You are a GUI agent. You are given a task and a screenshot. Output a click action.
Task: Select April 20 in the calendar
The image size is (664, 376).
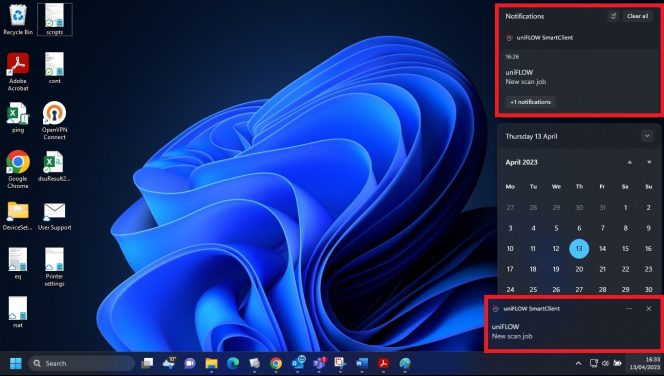pos(579,269)
